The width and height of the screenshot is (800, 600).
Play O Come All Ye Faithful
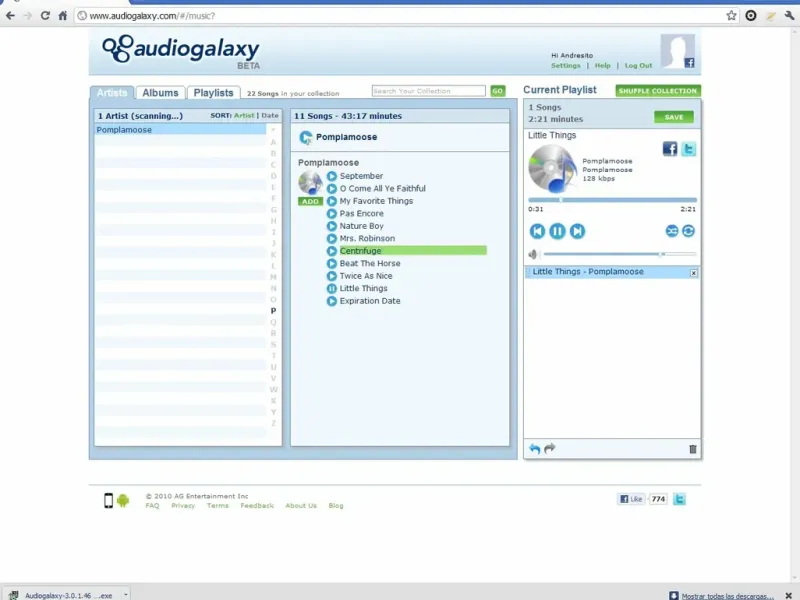(x=332, y=189)
